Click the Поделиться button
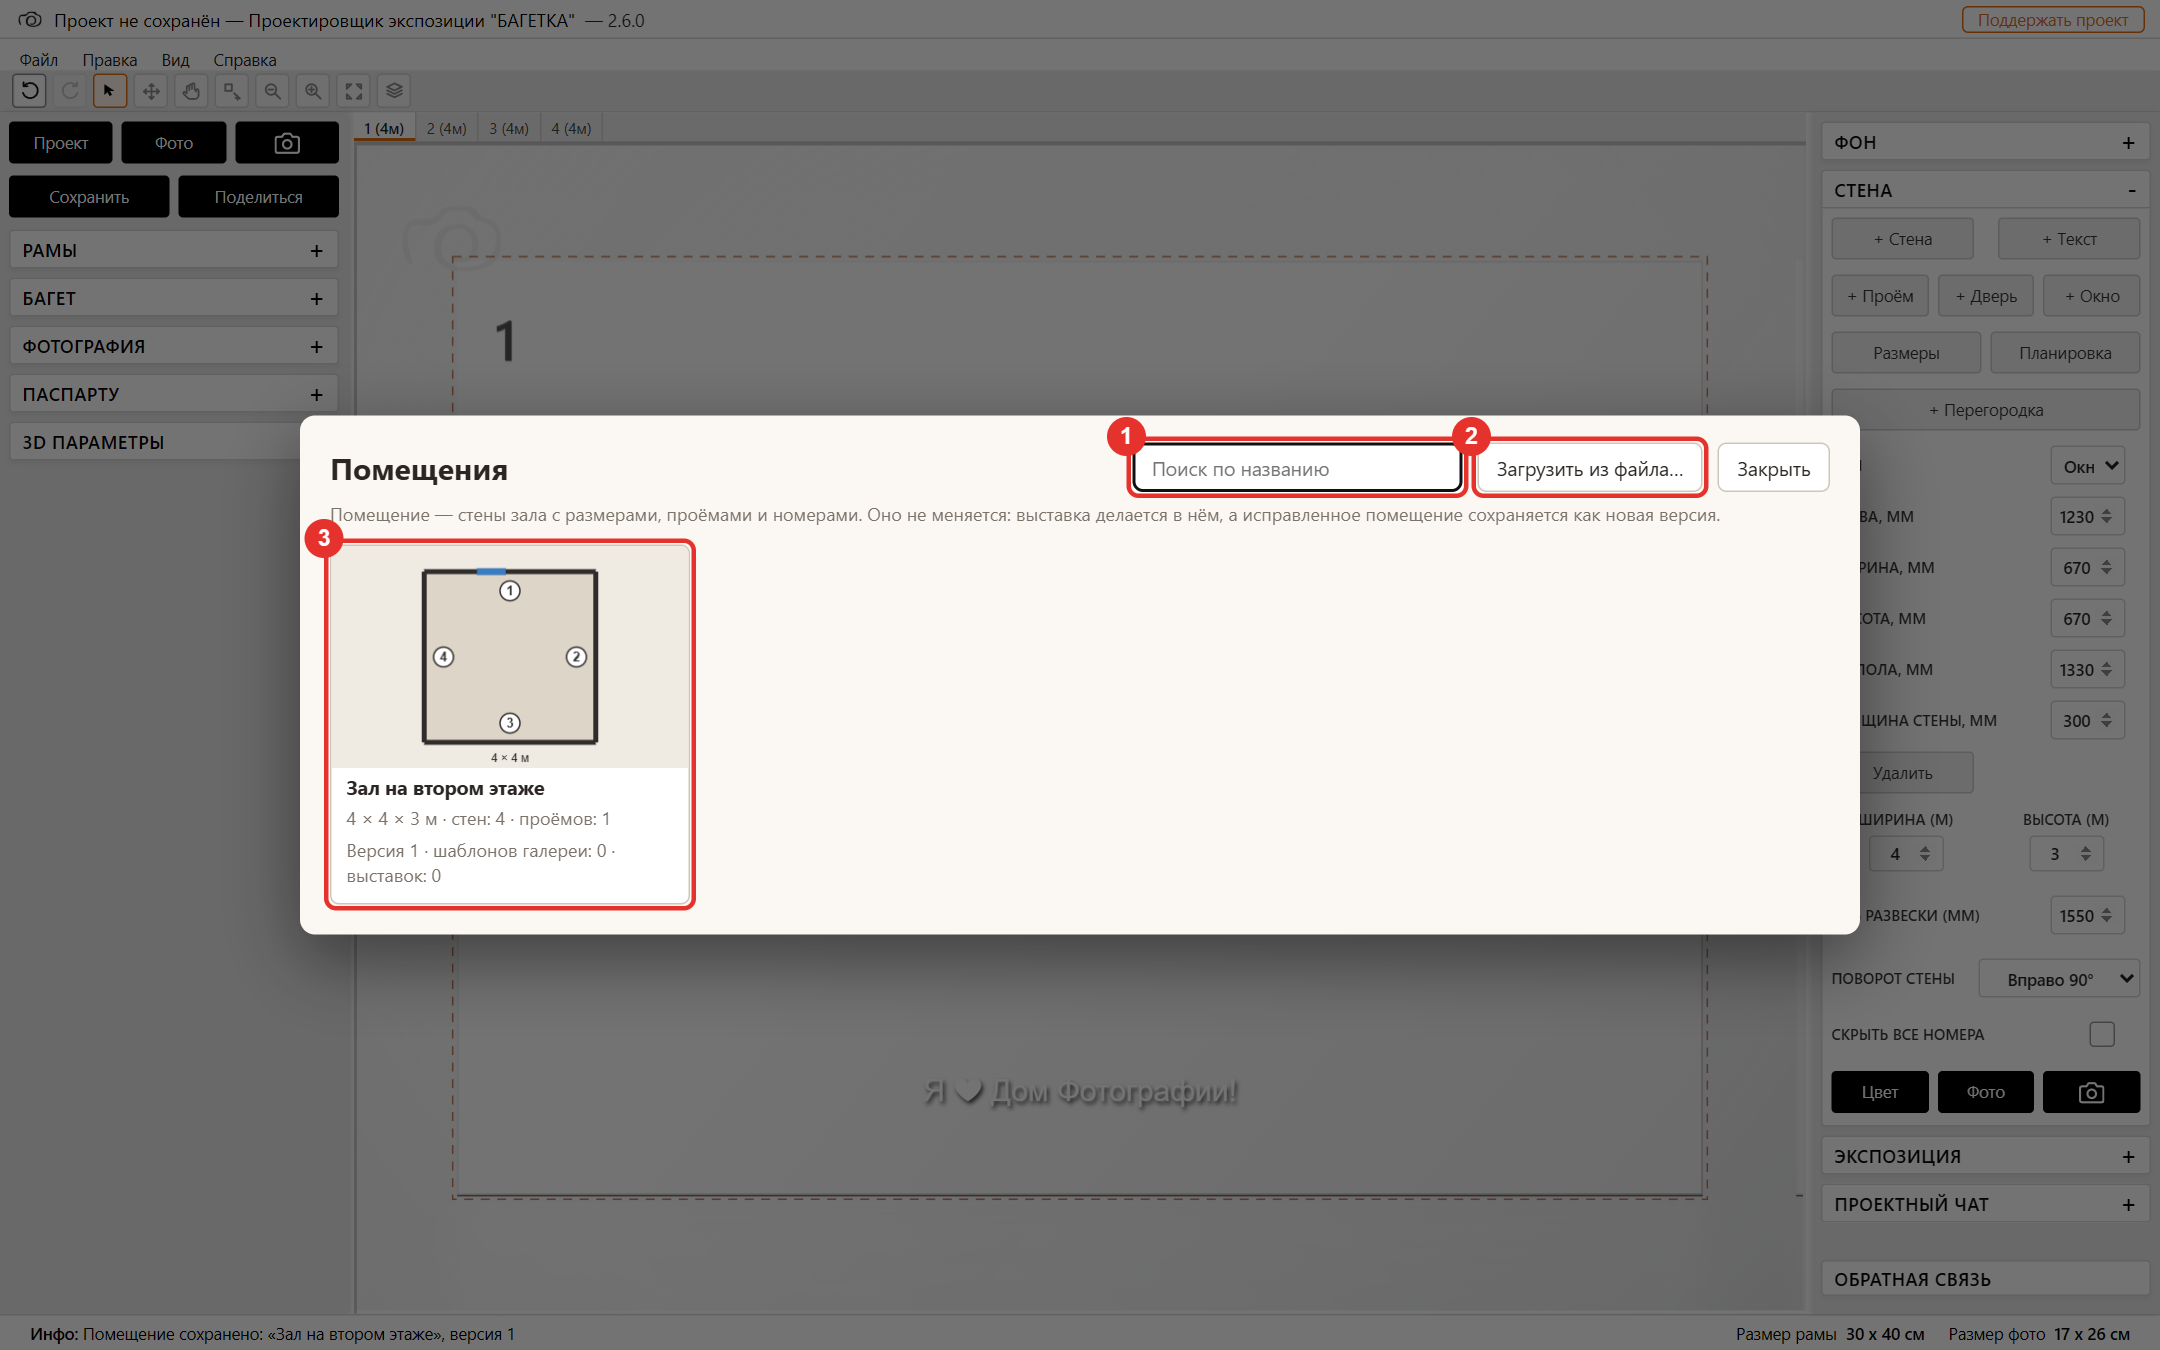The height and width of the screenshot is (1350, 2160). pyautogui.click(x=258, y=197)
